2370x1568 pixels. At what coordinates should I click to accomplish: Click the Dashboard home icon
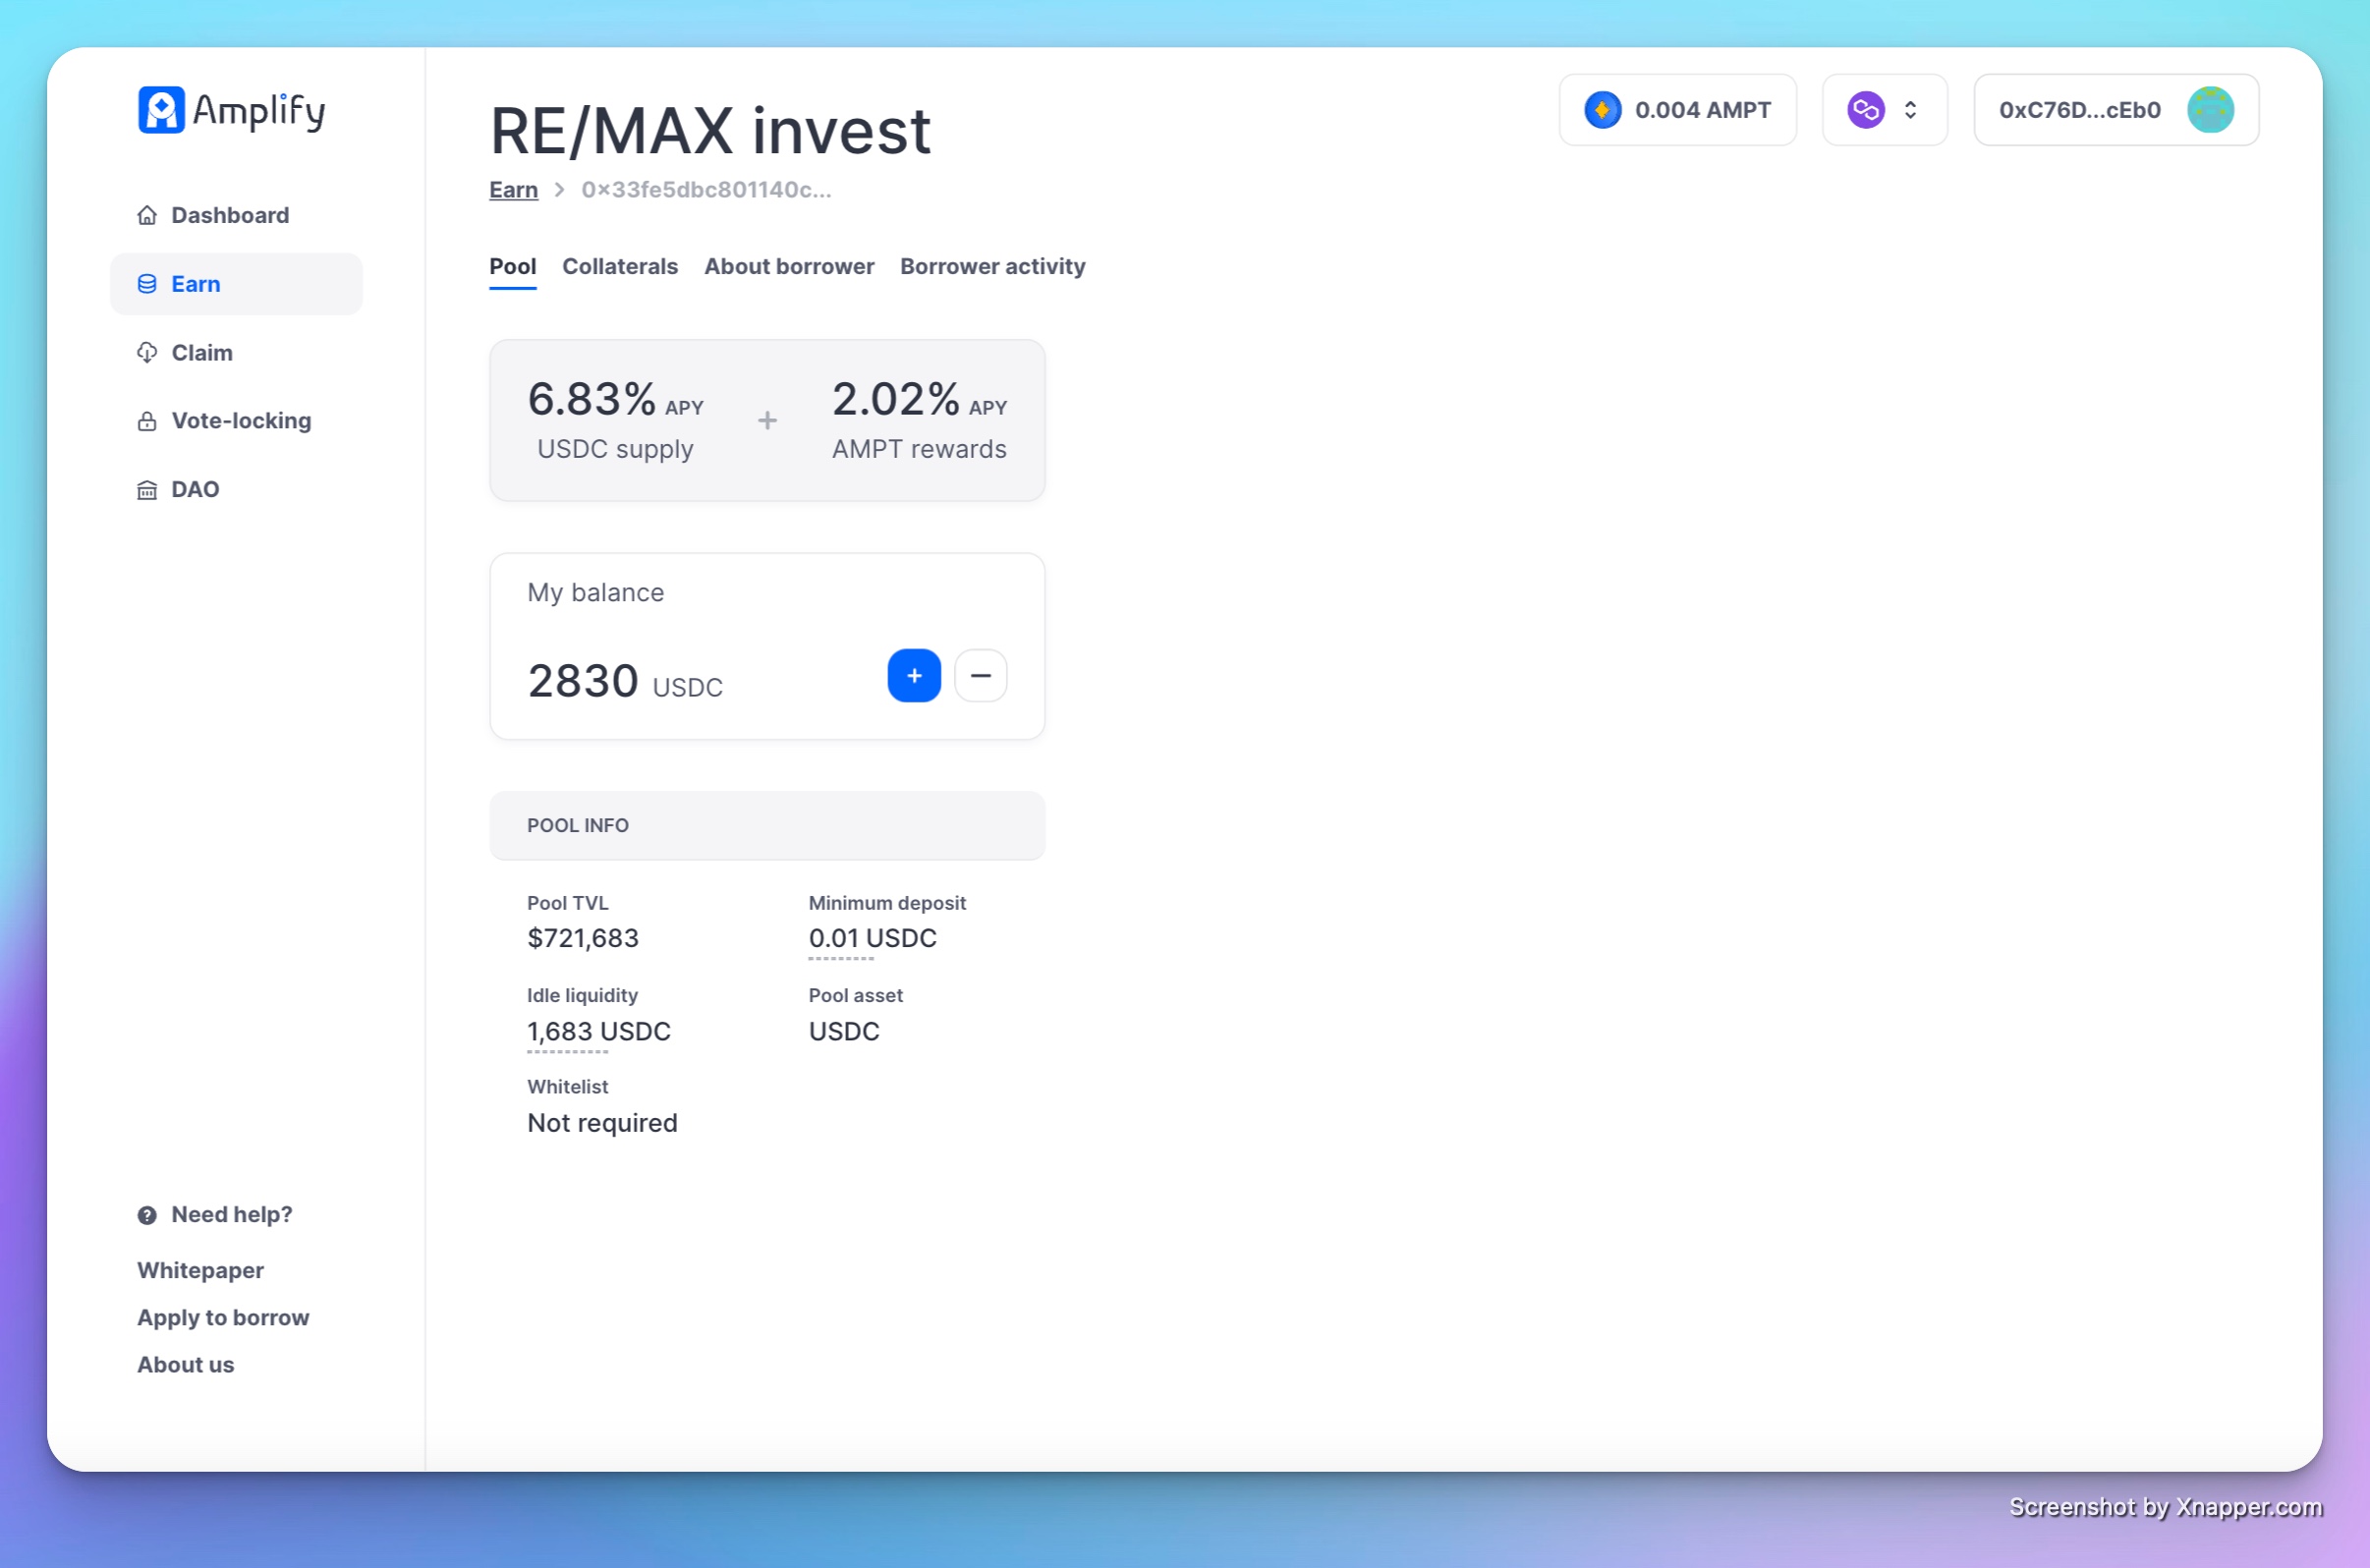tap(147, 215)
